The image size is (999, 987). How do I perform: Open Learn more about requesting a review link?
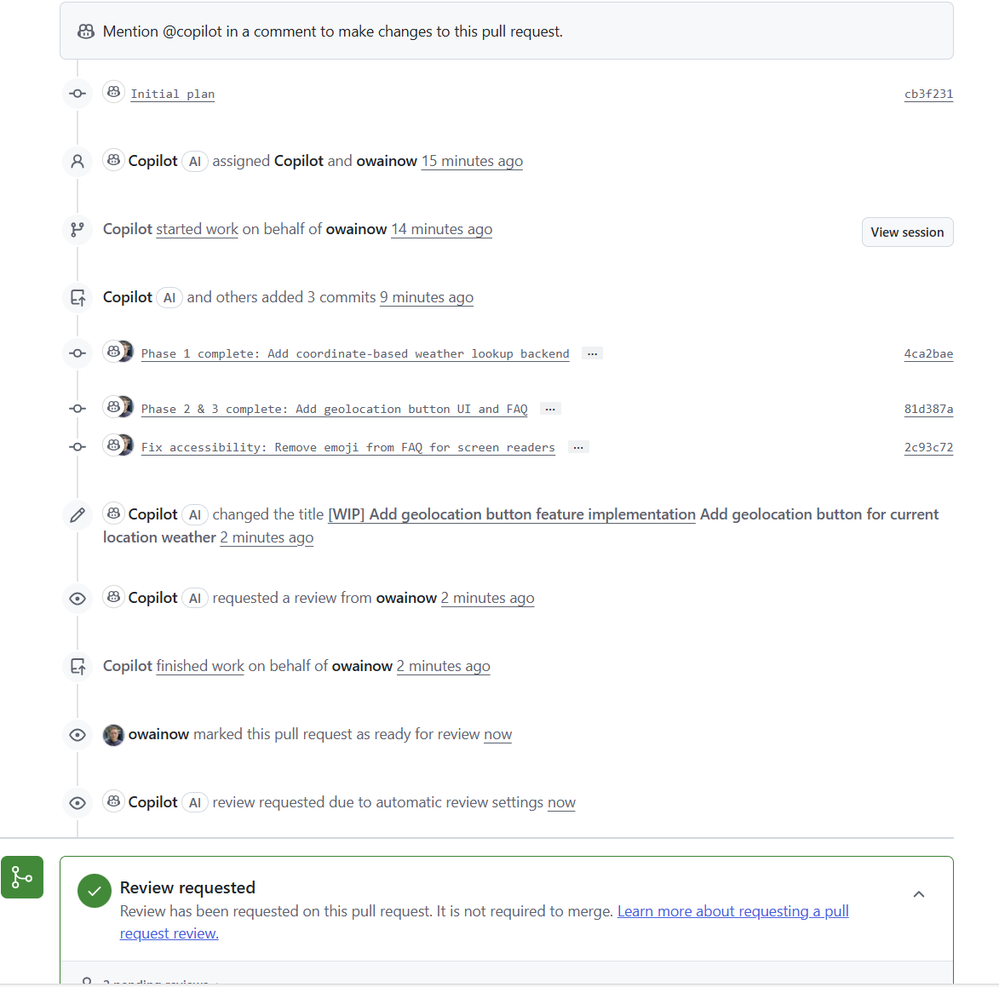tap(732, 911)
